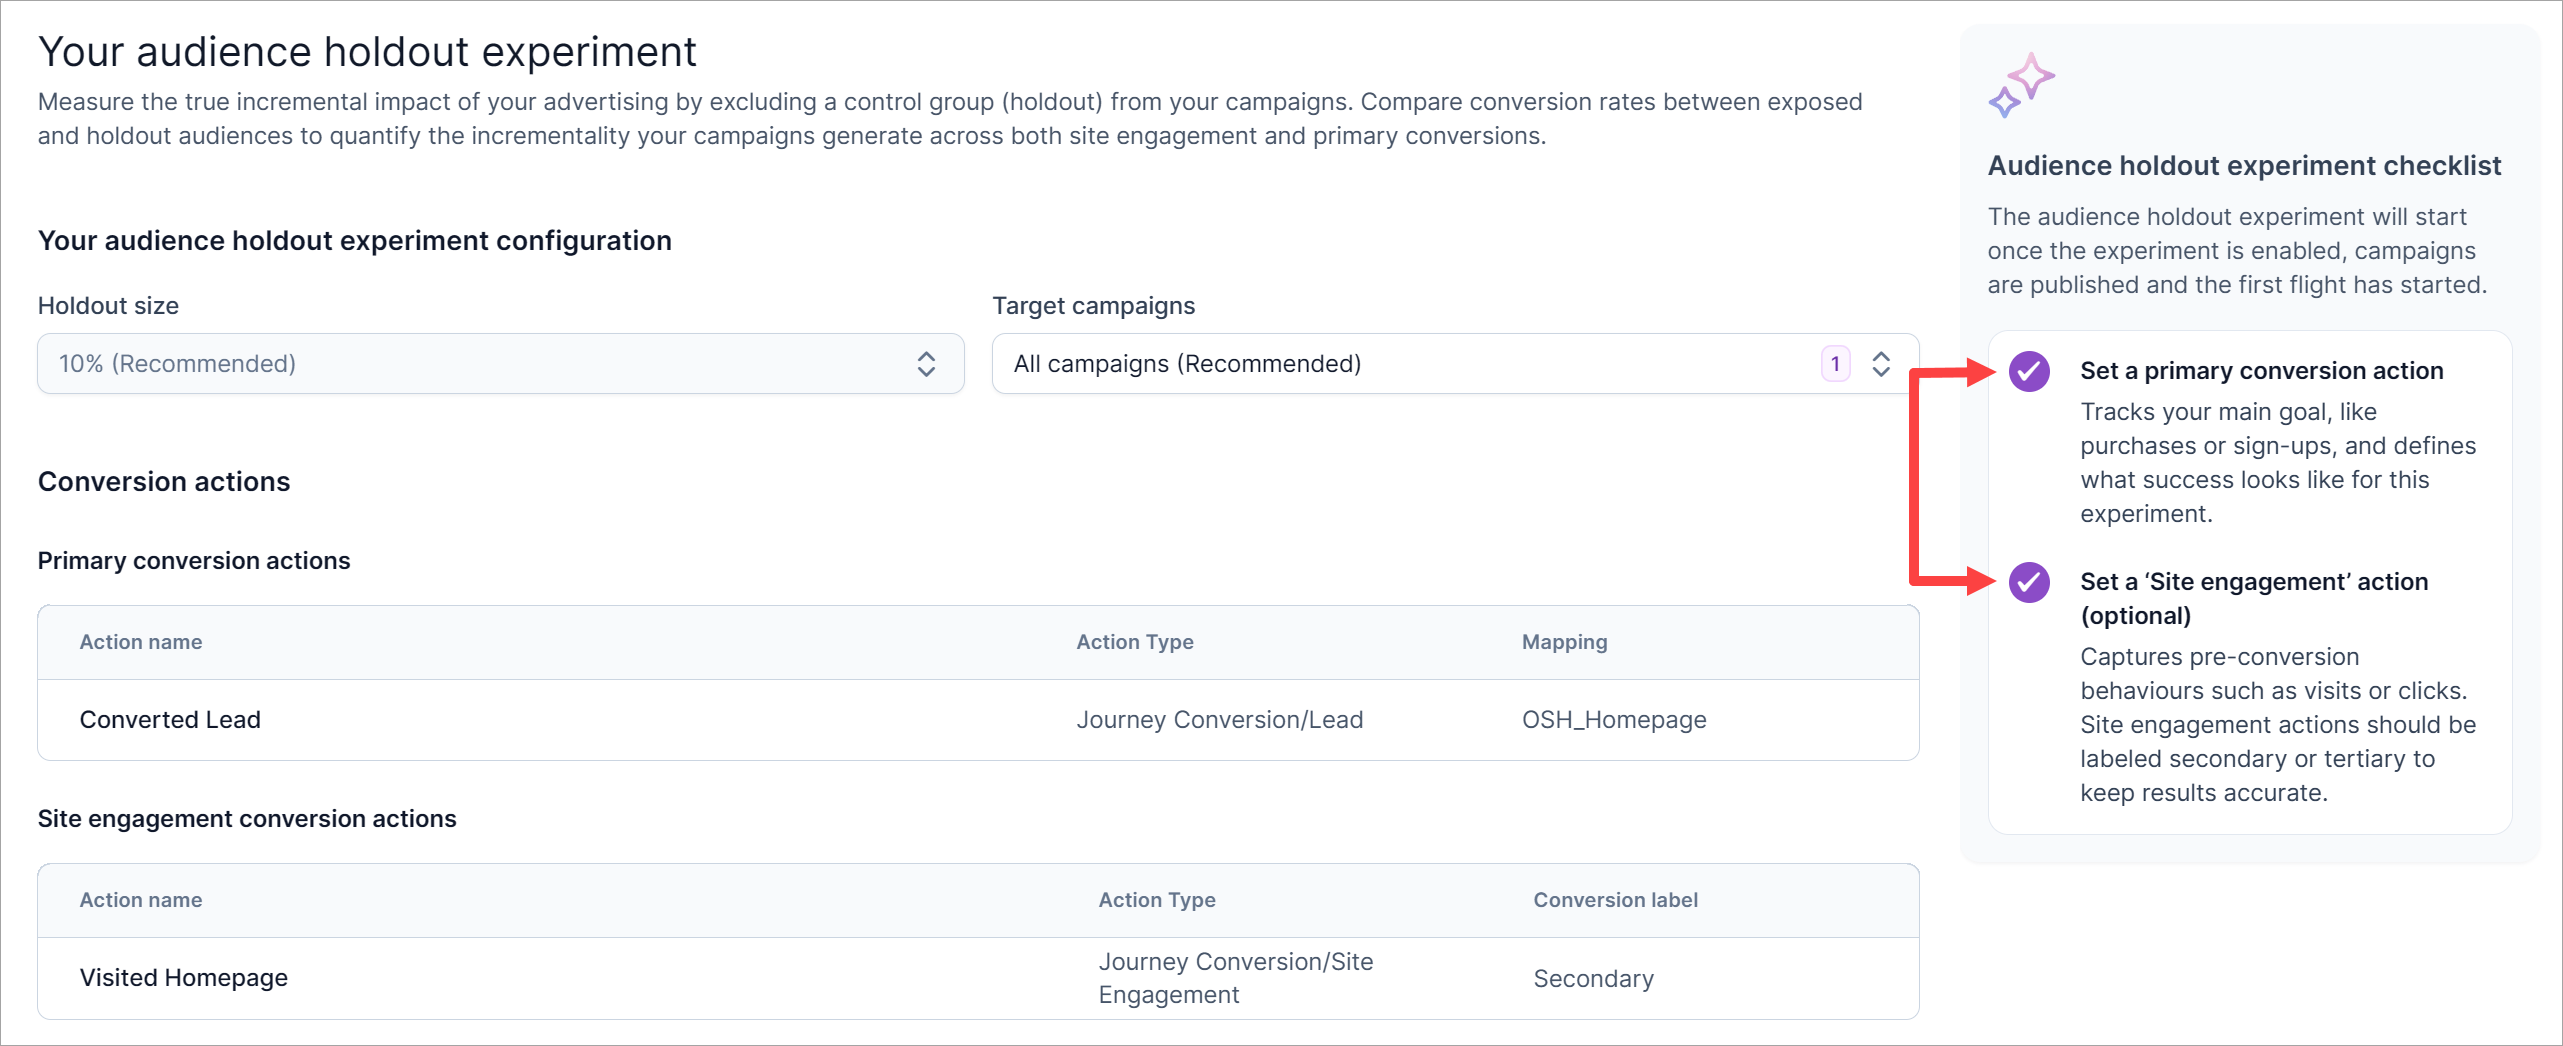
Task: Click the purple '1' badge in Target campaigns
Action: tap(1835, 364)
